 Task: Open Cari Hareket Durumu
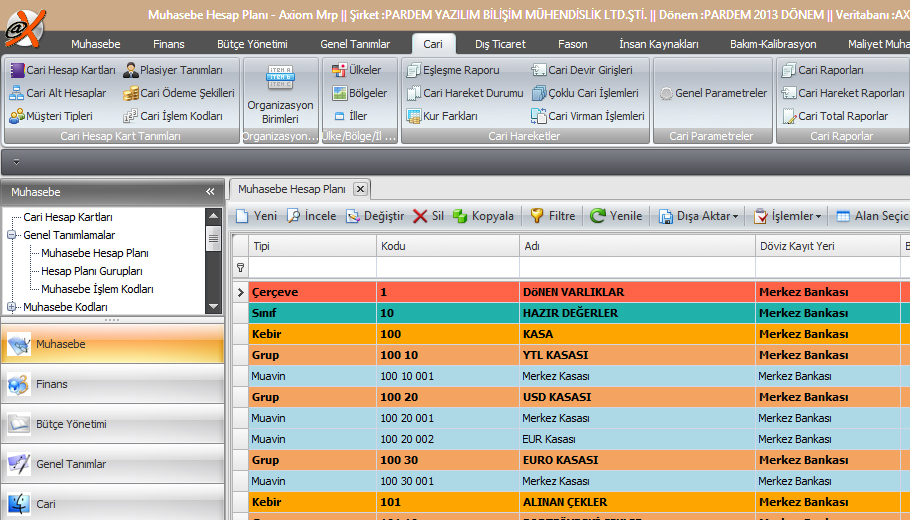tap(464, 93)
